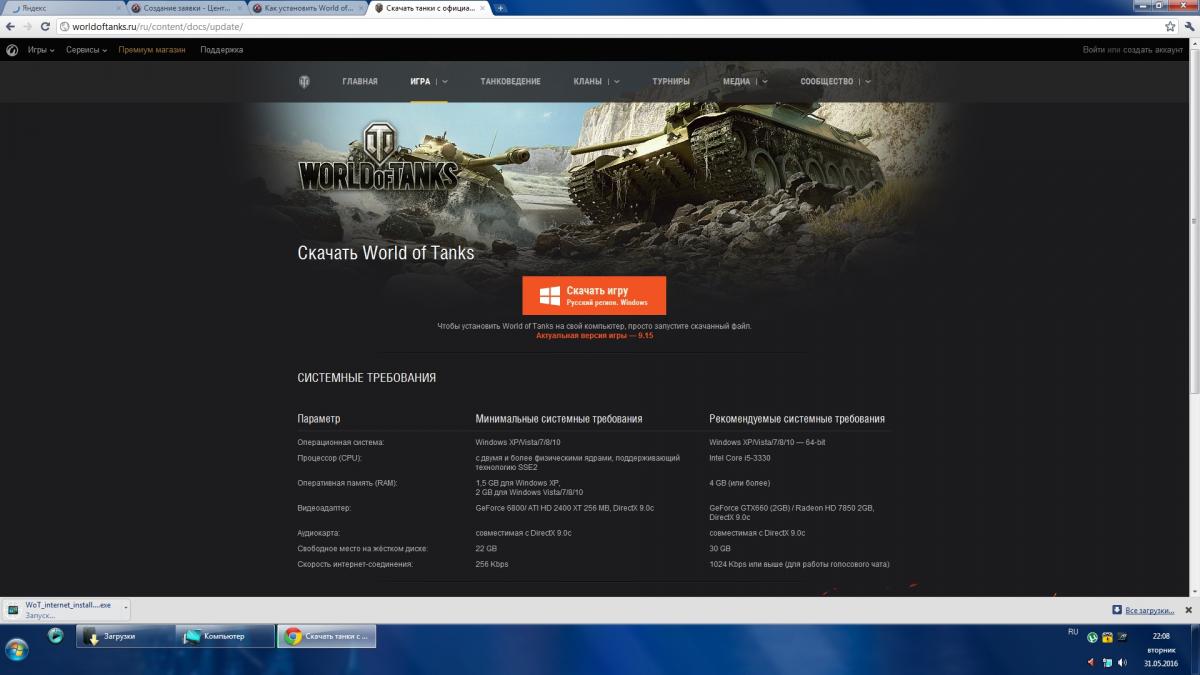Open a new browser tab

pyautogui.click(x=501, y=8)
